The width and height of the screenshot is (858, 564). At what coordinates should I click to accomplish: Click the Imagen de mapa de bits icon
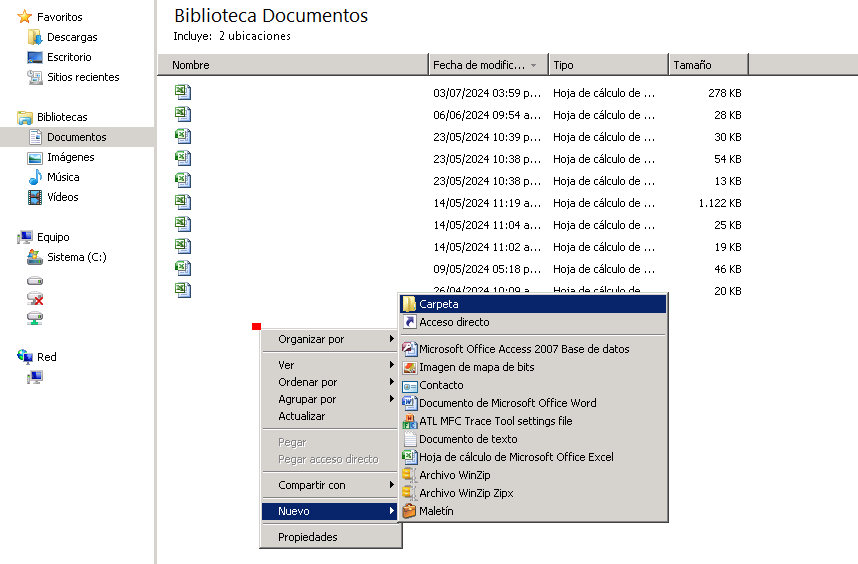[x=409, y=367]
